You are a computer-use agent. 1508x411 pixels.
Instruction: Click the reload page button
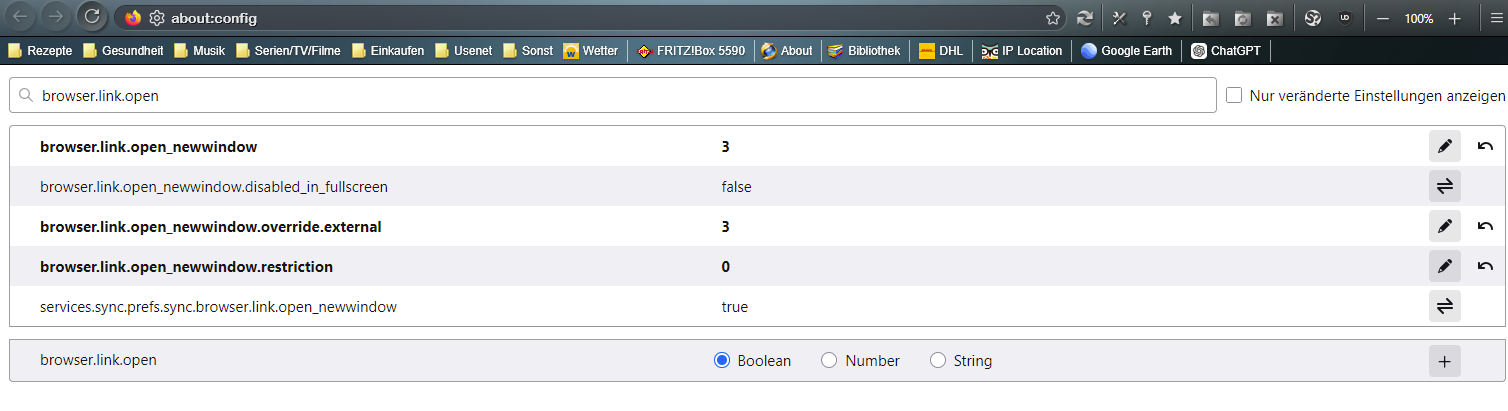(92, 17)
